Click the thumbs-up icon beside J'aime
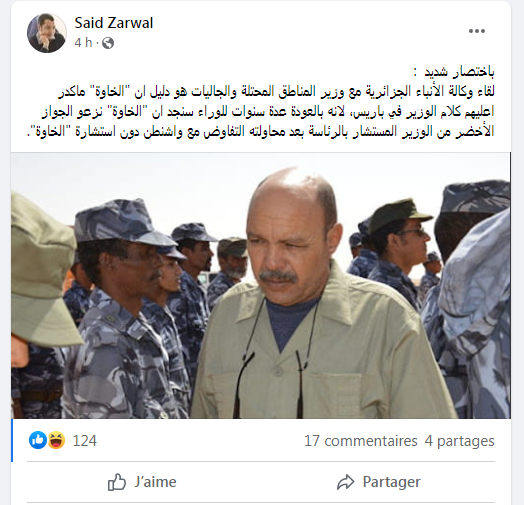The image size is (524, 505). tap(117, 482)
